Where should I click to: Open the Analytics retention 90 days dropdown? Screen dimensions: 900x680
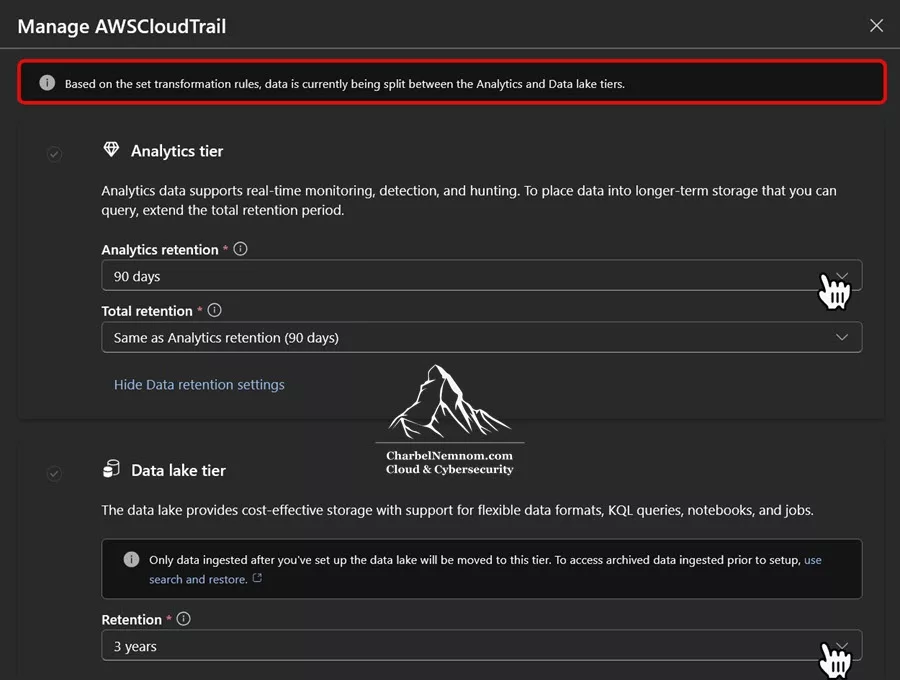coord(482,276)
